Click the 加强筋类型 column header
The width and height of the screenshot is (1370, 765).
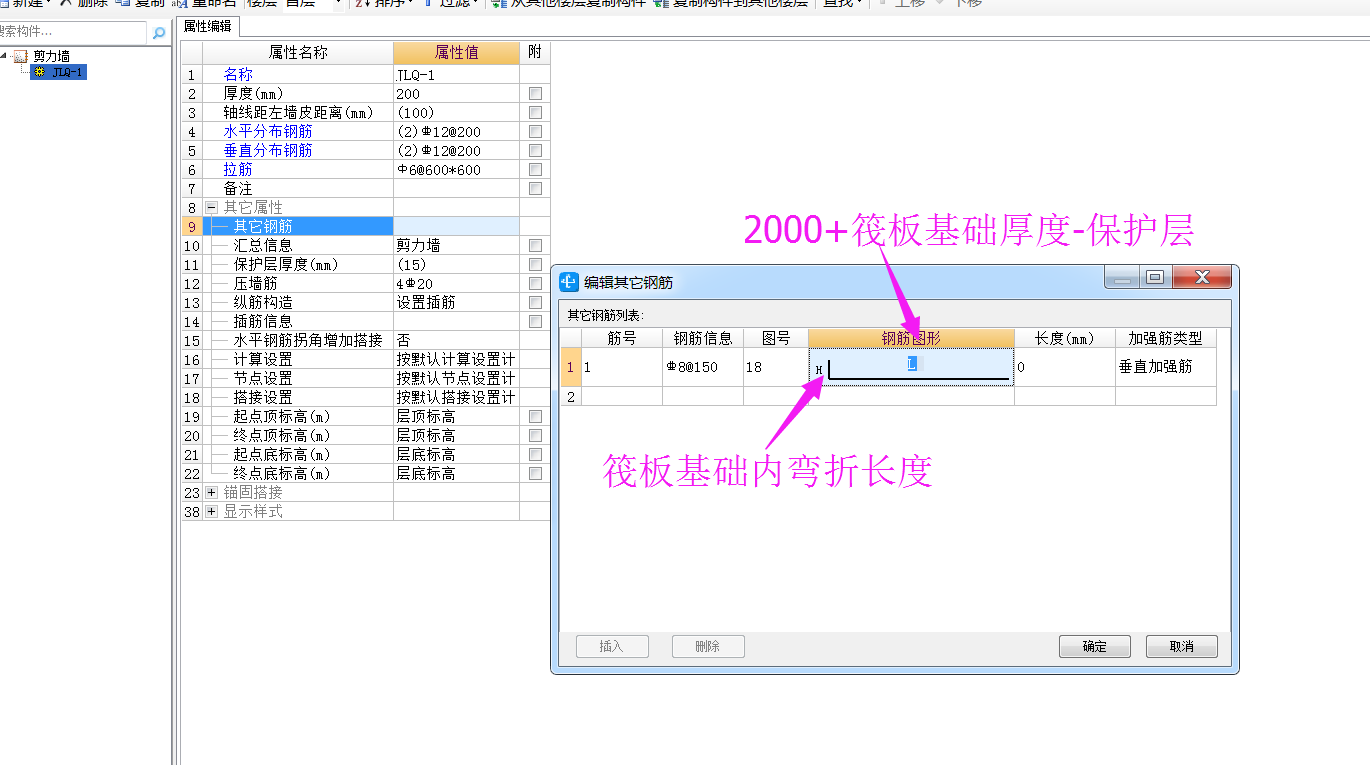coord(1166,338)
